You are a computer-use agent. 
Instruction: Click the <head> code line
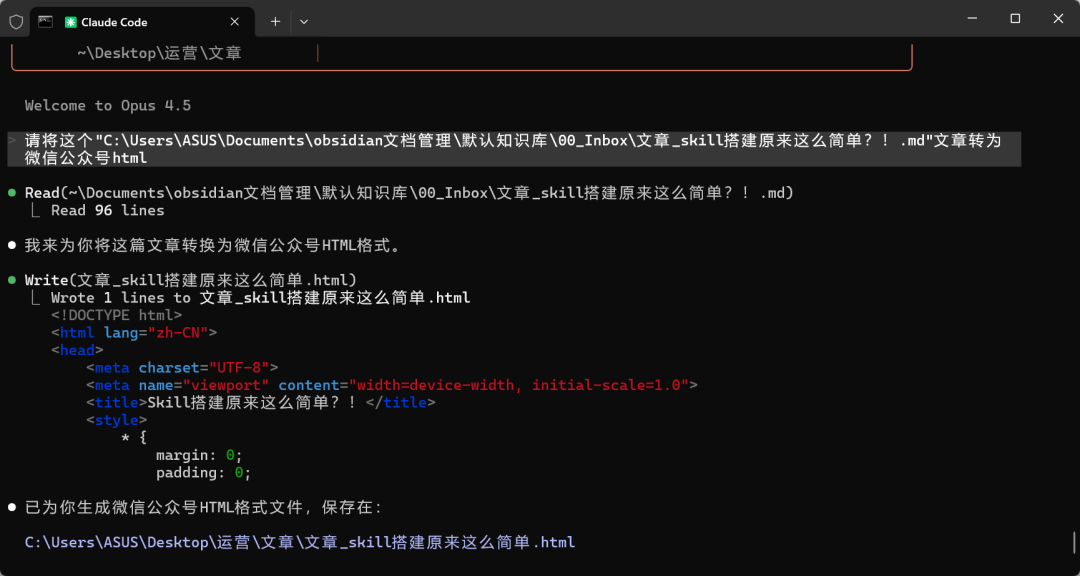pyautogui.click(x=76, y=350)
